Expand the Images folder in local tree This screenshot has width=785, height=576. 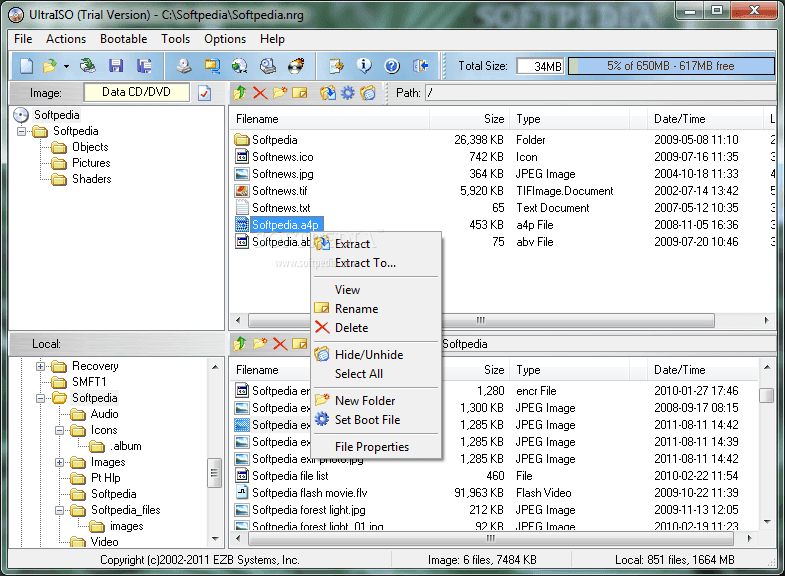[x=60, y=462]
